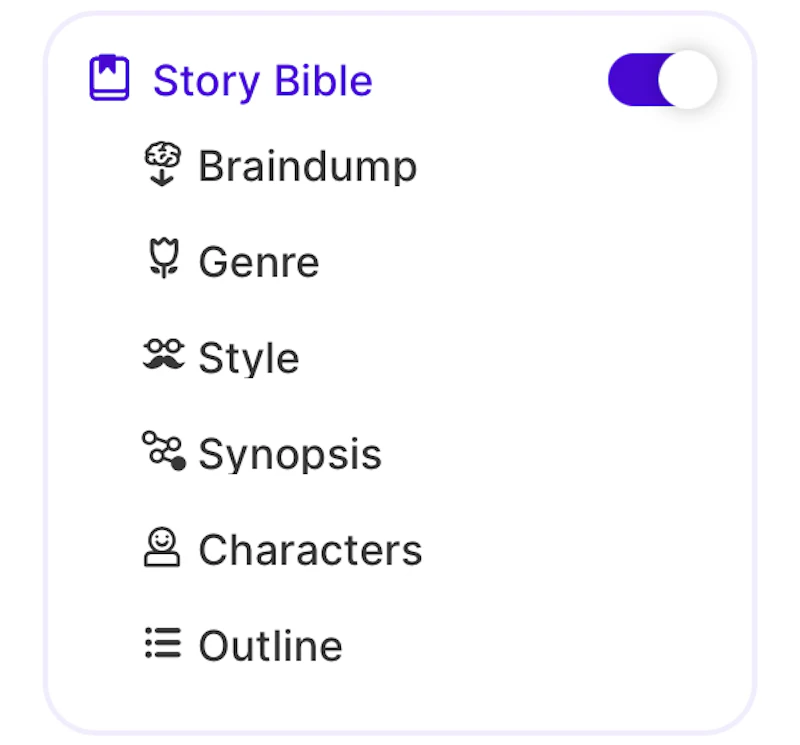
Task: Click the Synopsis connected-nodes icon
Action: 164,451
